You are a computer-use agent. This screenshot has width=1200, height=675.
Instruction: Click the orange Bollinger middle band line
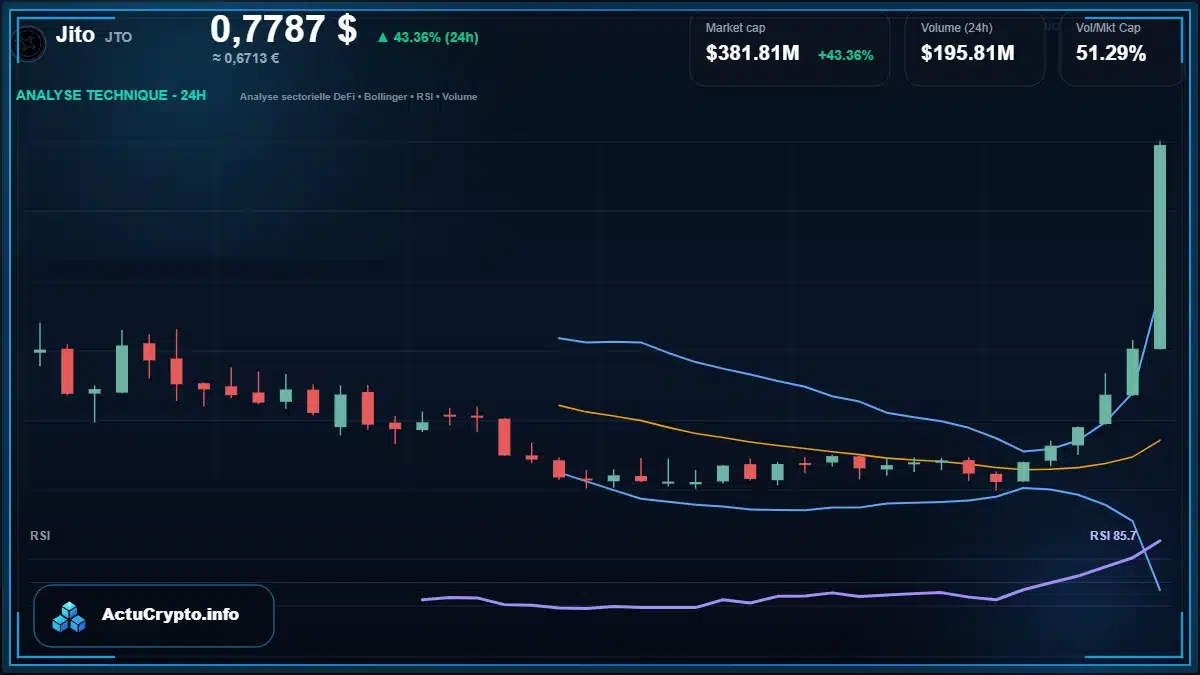(x=859, y=456)
